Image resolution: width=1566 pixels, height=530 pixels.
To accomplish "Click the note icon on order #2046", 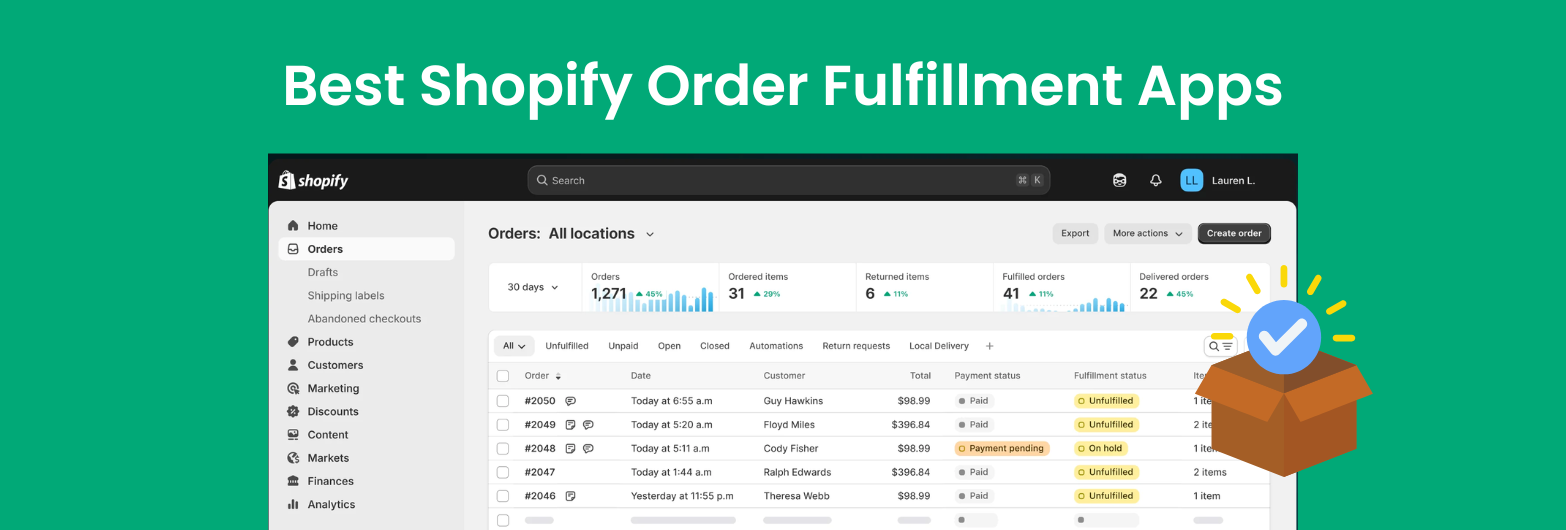I will [x=570, y=496].
